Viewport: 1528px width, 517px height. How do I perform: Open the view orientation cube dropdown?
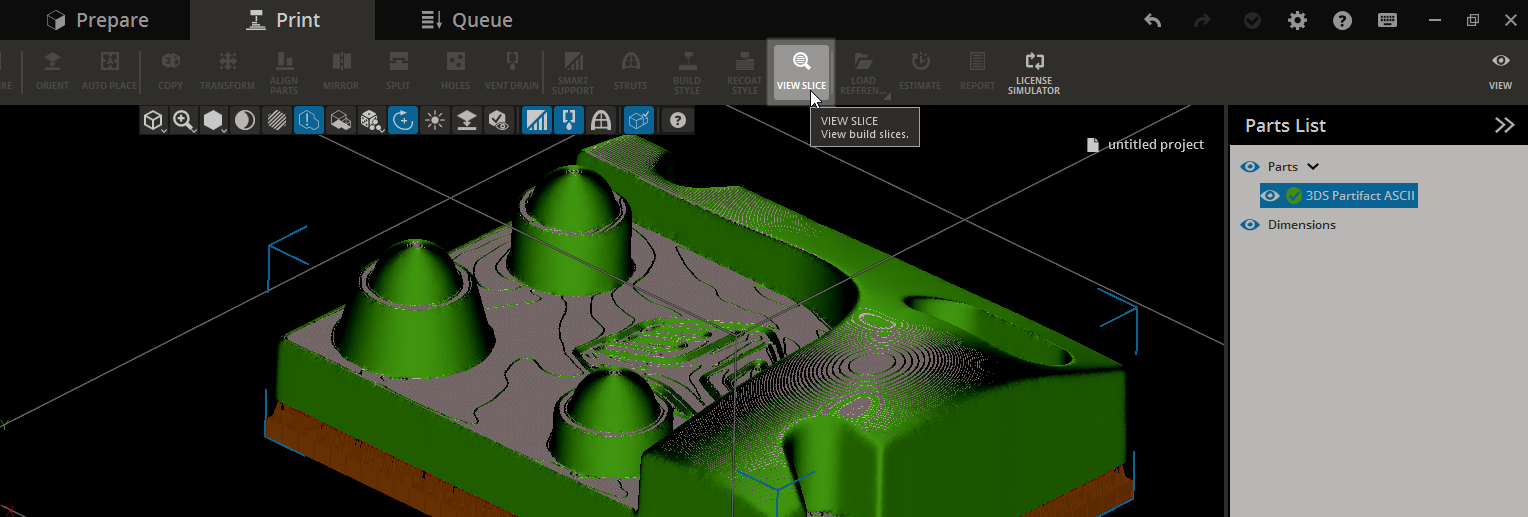(x=154, y=121)
